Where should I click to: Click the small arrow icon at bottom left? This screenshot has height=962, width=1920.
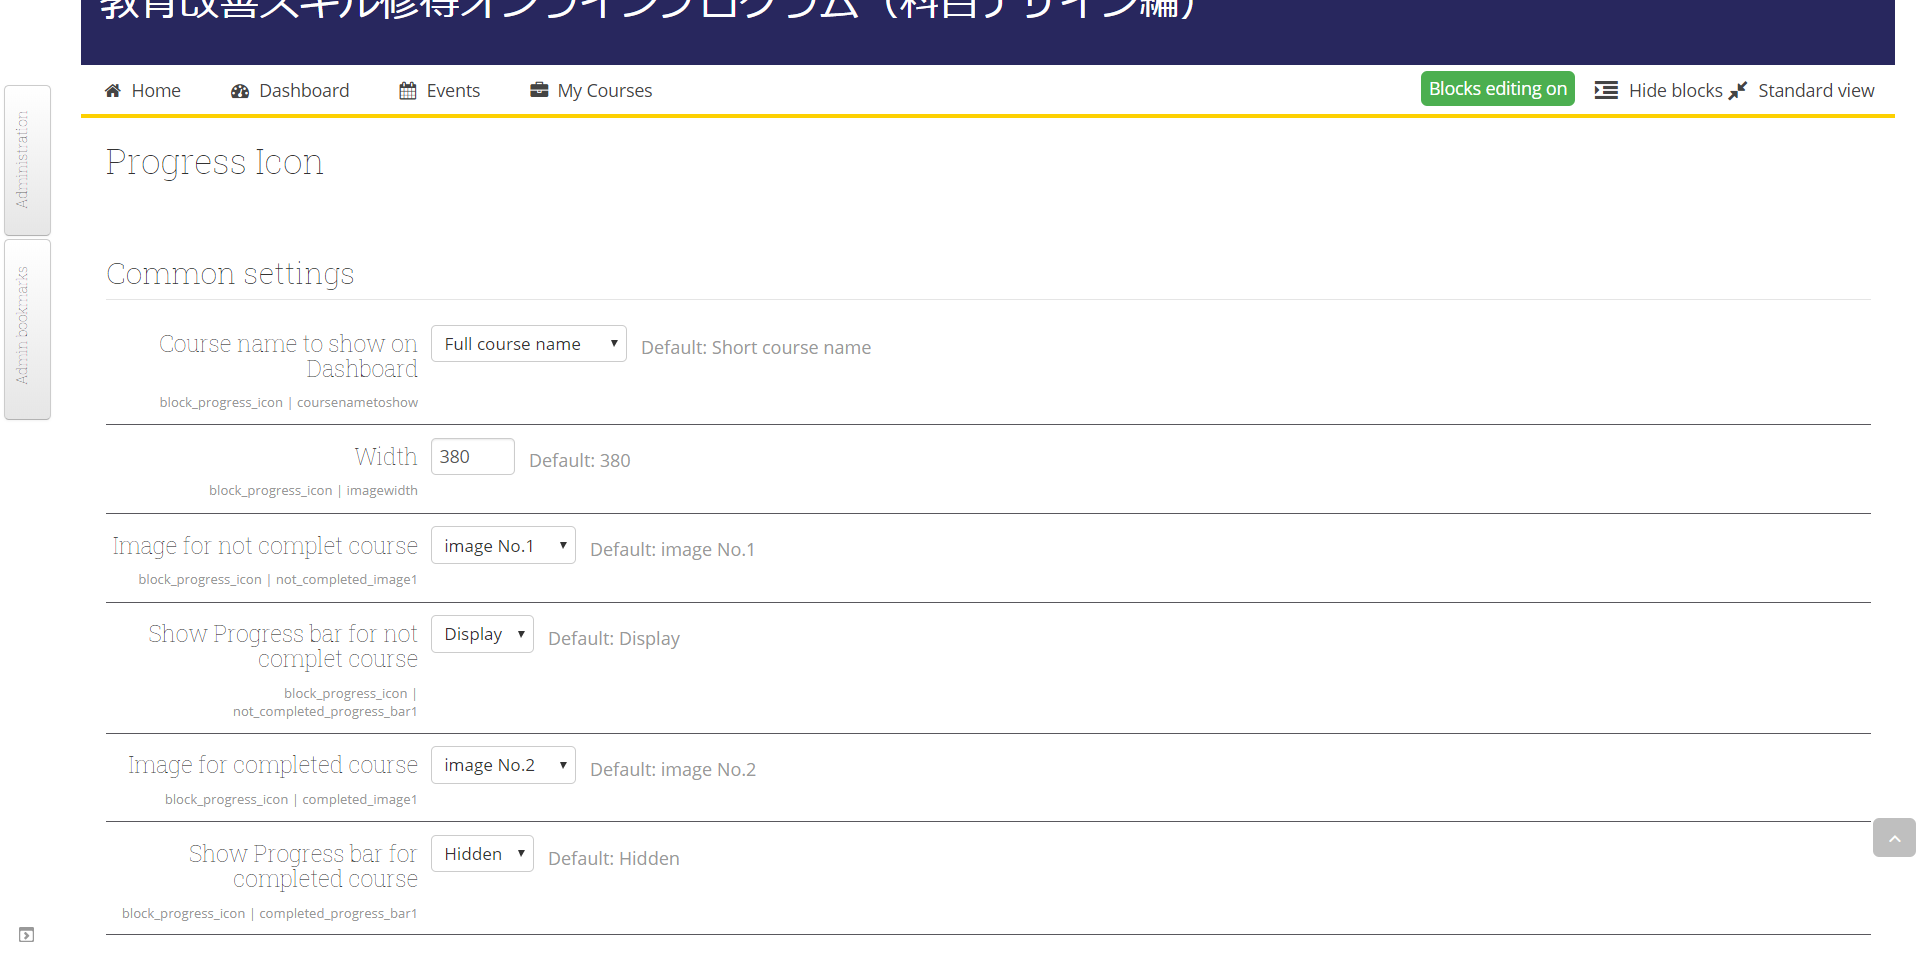26,934
